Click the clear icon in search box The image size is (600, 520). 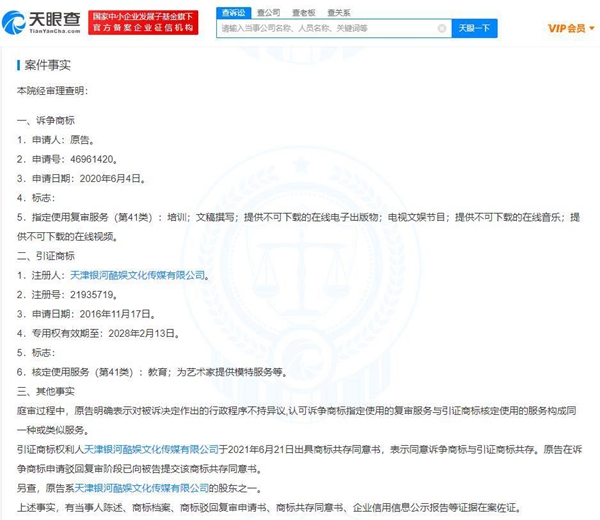tap(441, 28)
